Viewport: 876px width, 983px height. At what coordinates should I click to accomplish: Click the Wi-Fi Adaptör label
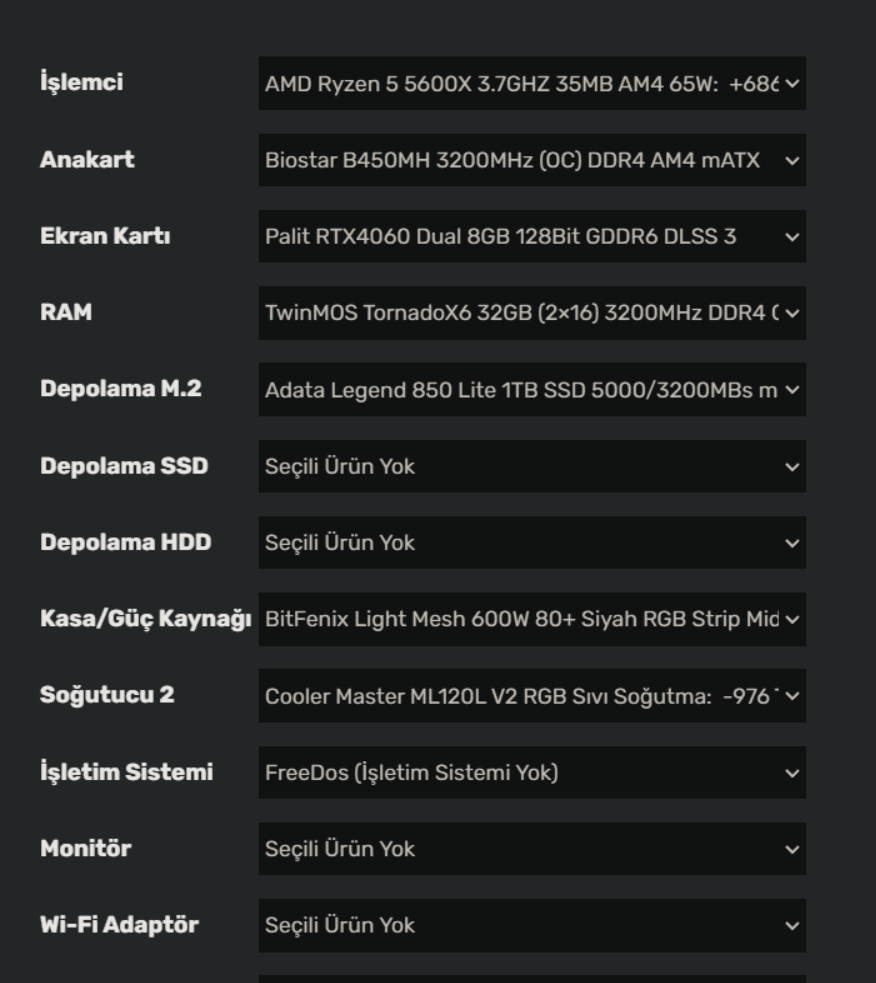[119, 926]
